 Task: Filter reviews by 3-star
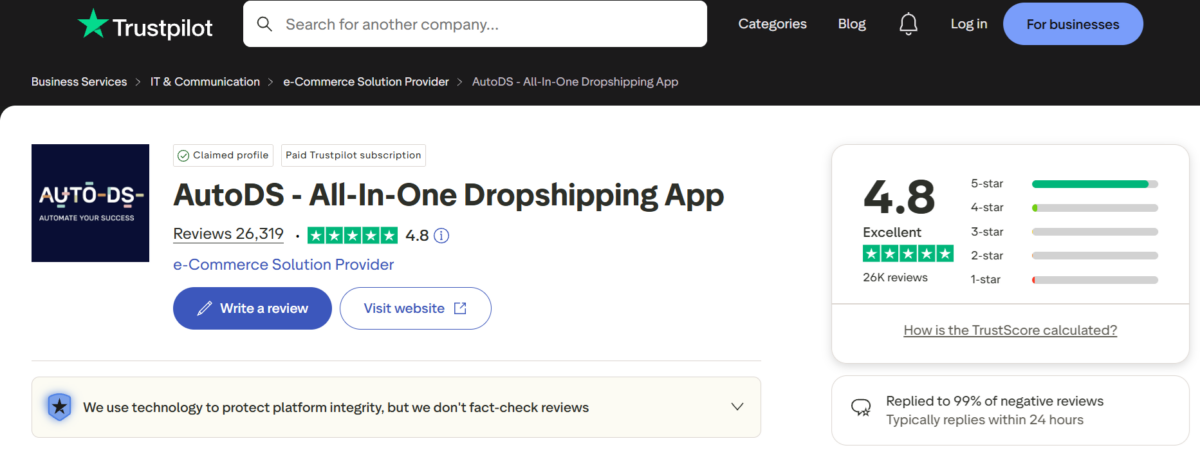coord(1064,232)
